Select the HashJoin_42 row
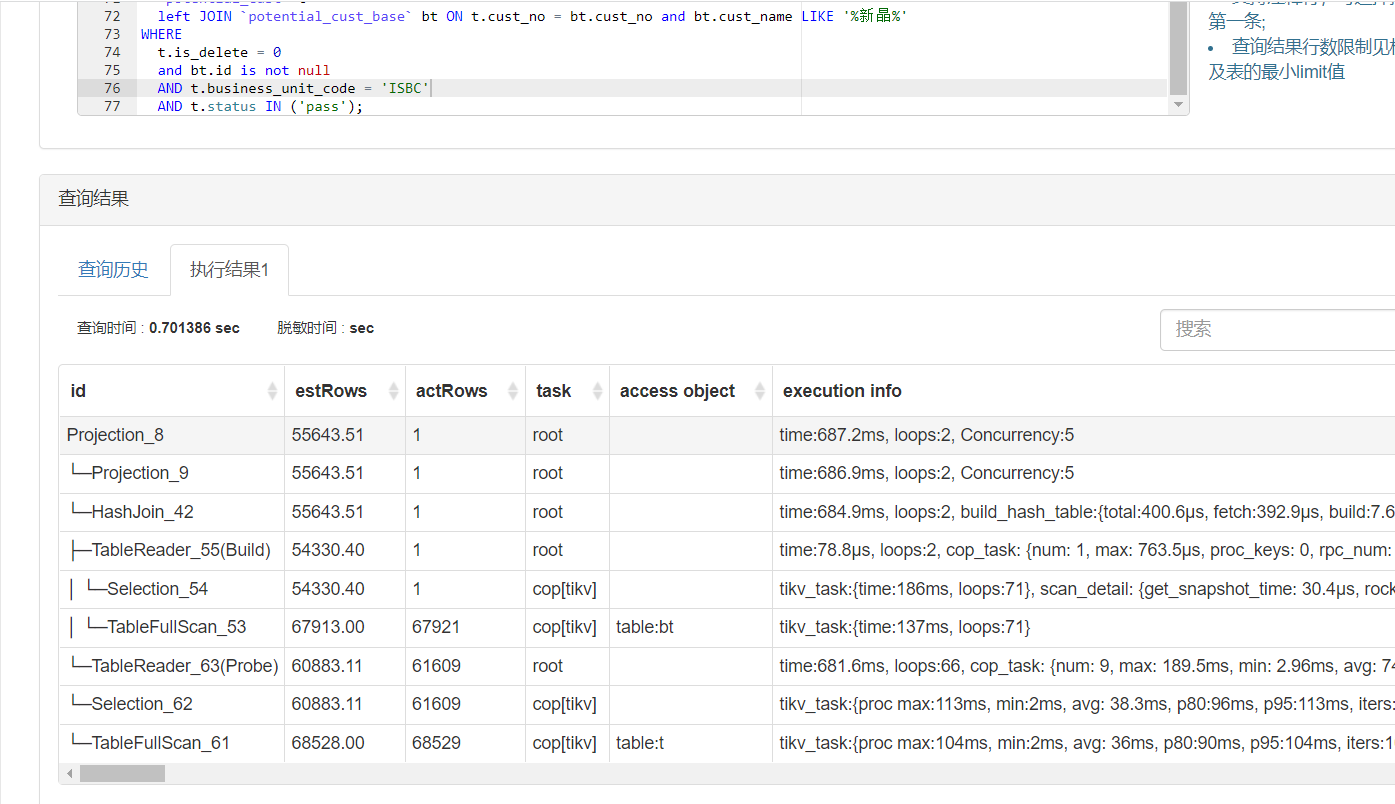 [x=142, y=512]
